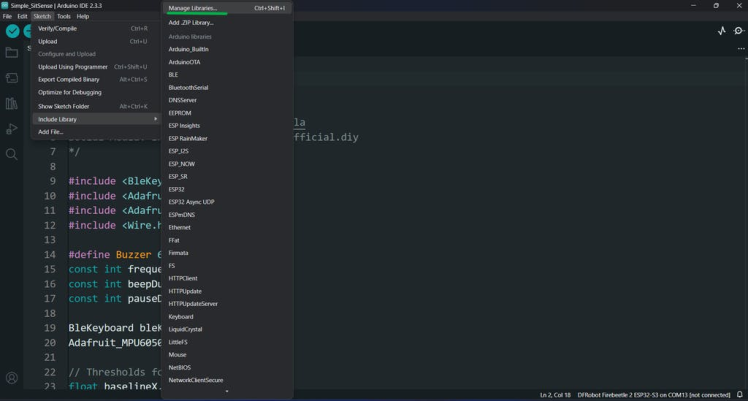Click the Arduino IDE app icon in title bar
The height and width of the screenshot is (401, 748).
point(5,5)
